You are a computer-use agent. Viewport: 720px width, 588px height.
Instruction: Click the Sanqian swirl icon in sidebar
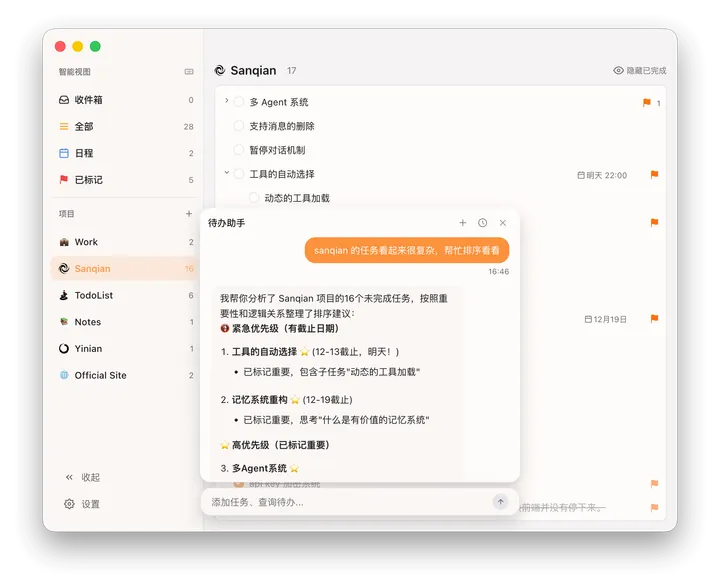[64, 269]
